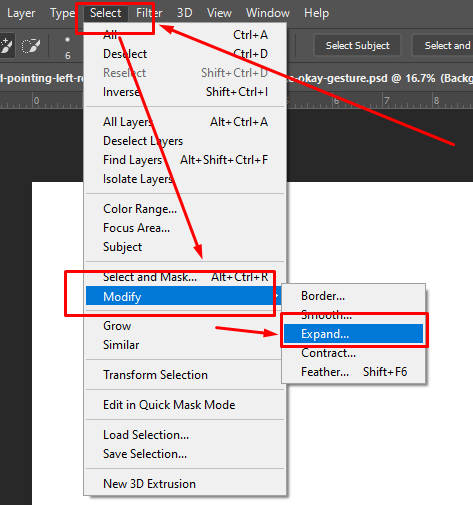Choose Feather in Modify submenu
The image size is (473, 505).
click(353, 372)
